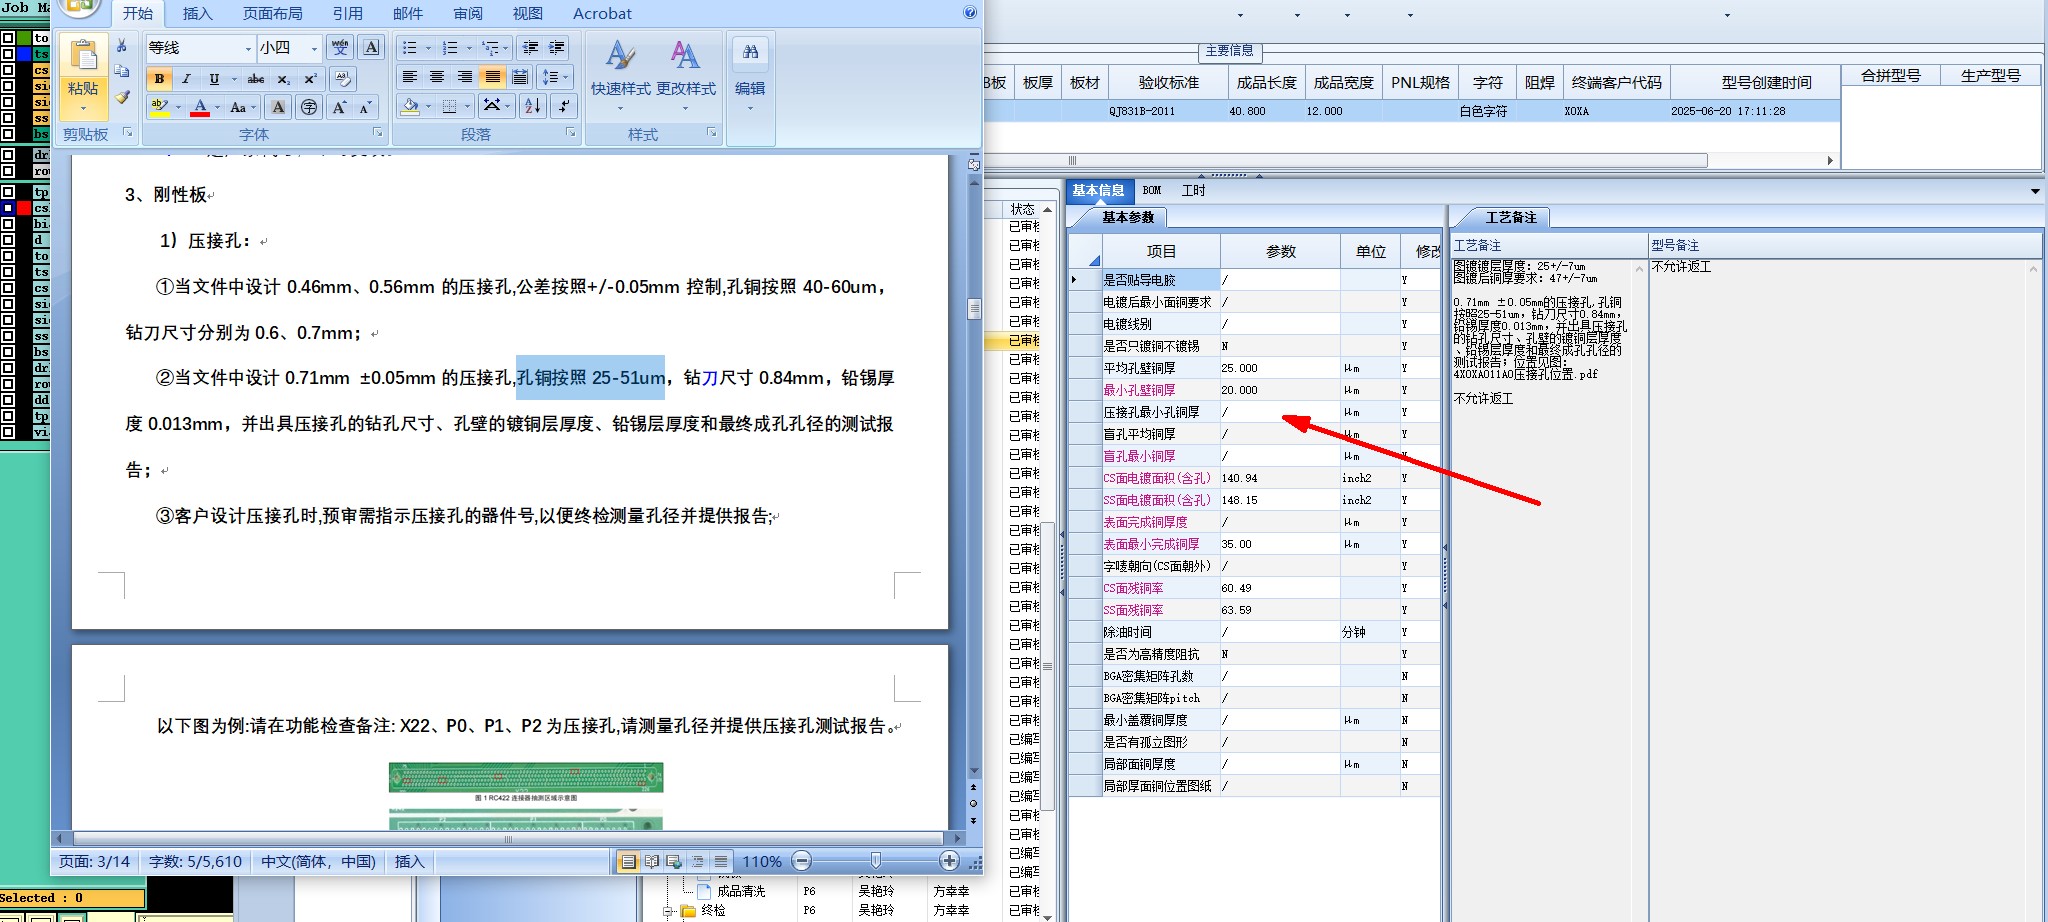Switch to Full Screen Reading view icon
This screenshot has height=922, width=2048.
tap(651, 861)
